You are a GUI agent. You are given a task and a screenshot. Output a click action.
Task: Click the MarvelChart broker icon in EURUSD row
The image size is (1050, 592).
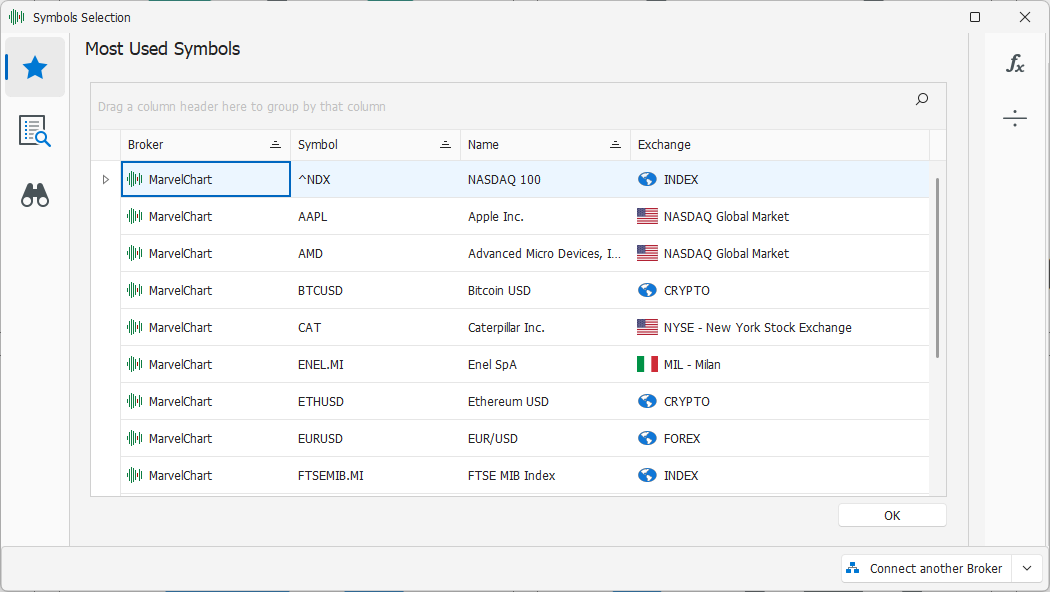[135, 439]
